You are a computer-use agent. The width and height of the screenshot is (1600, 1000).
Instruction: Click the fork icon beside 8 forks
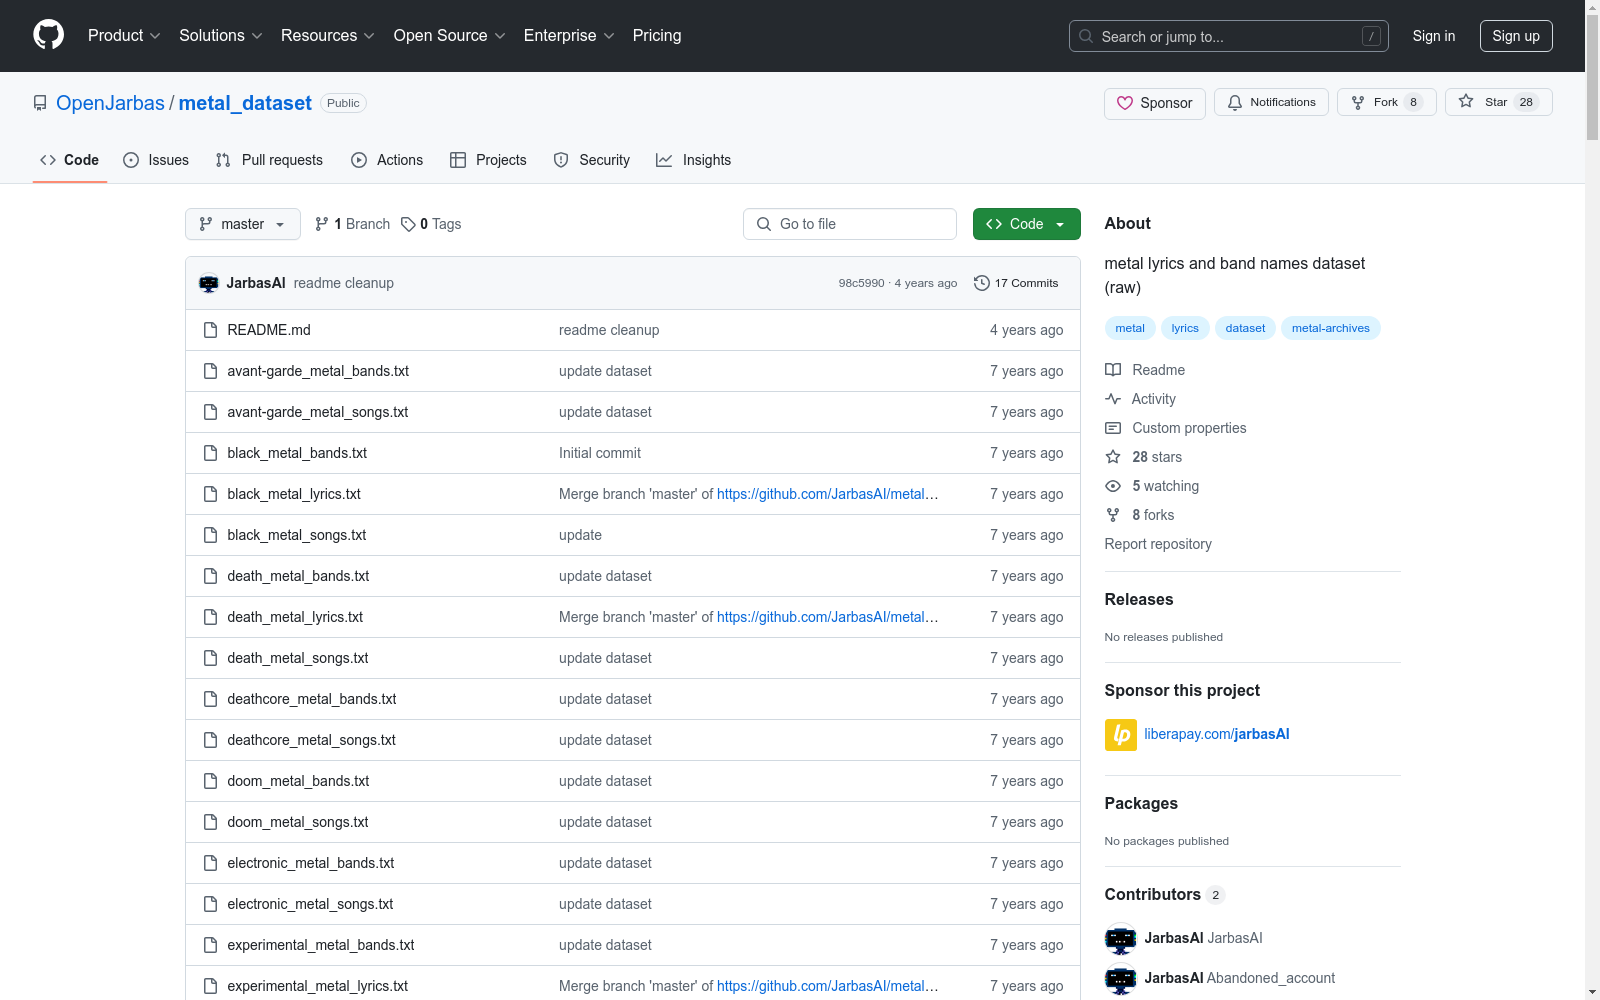[1113, 515]
